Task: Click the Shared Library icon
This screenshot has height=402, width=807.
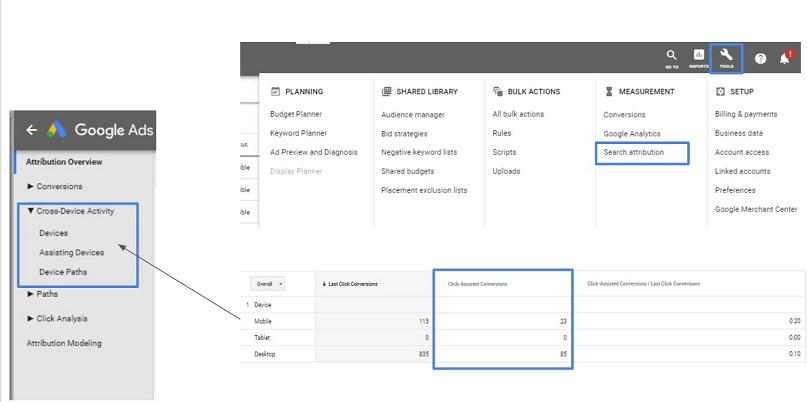Action: (387, 92)
